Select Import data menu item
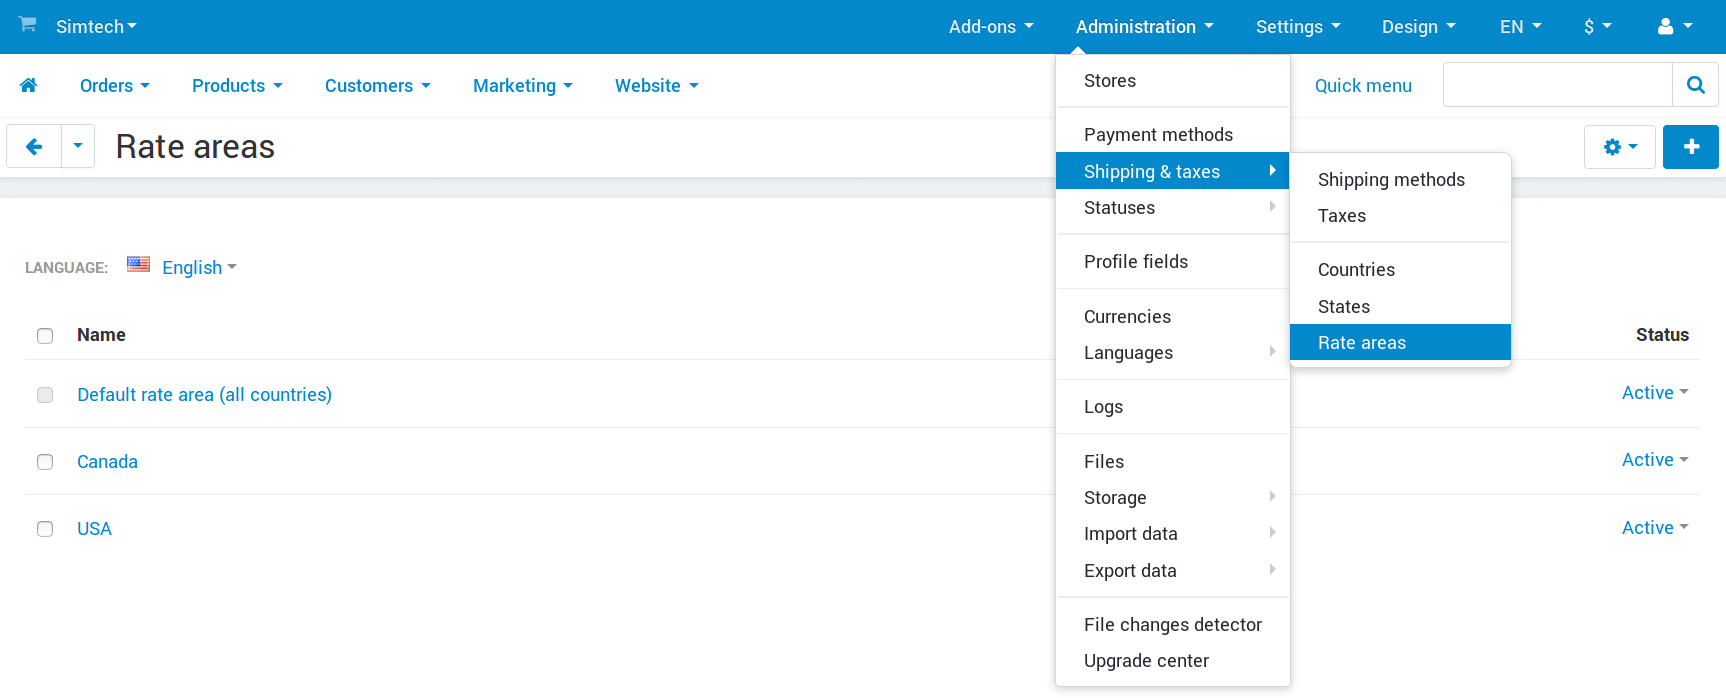This screenshot has height=698, width=1726. click(x=1173, y=534)
